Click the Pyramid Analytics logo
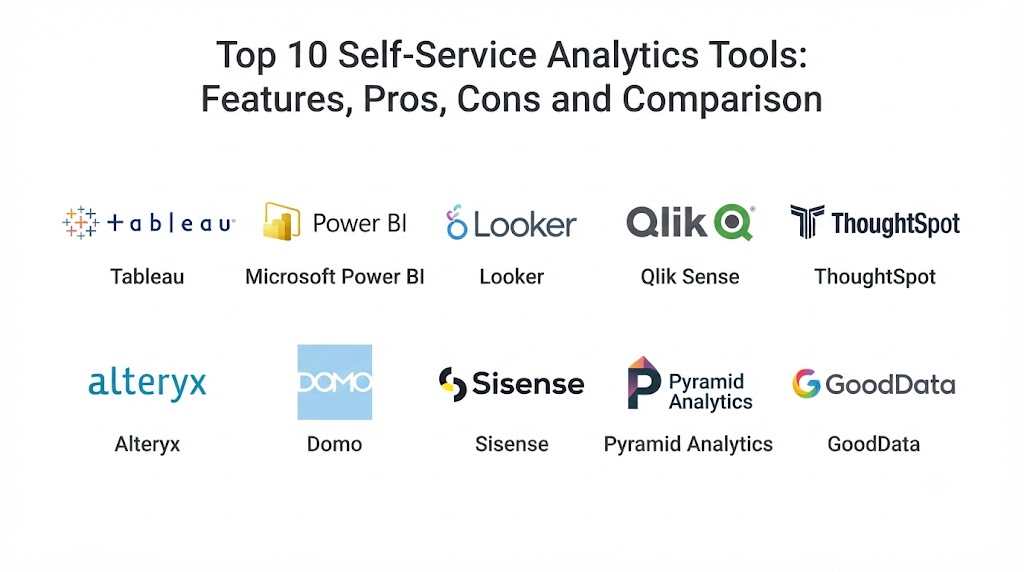 [690, 383]
